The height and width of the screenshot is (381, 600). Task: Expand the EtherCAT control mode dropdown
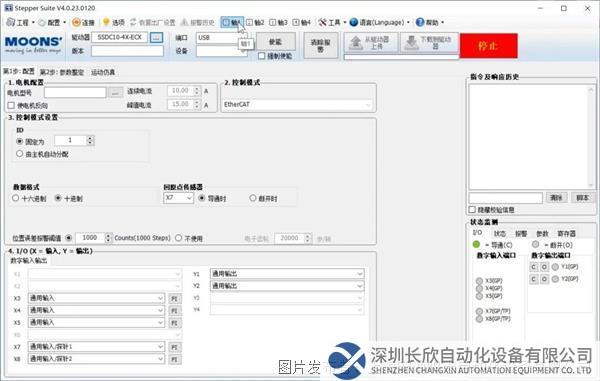tap(297, 104)
